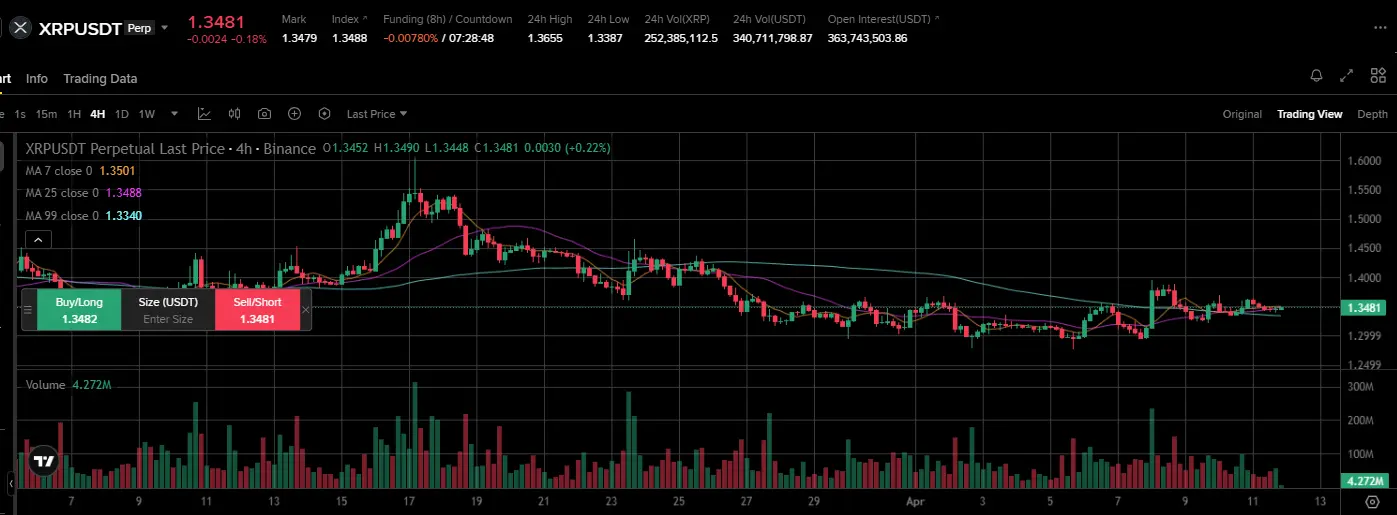Select the 15m time interval

point(46,114)
